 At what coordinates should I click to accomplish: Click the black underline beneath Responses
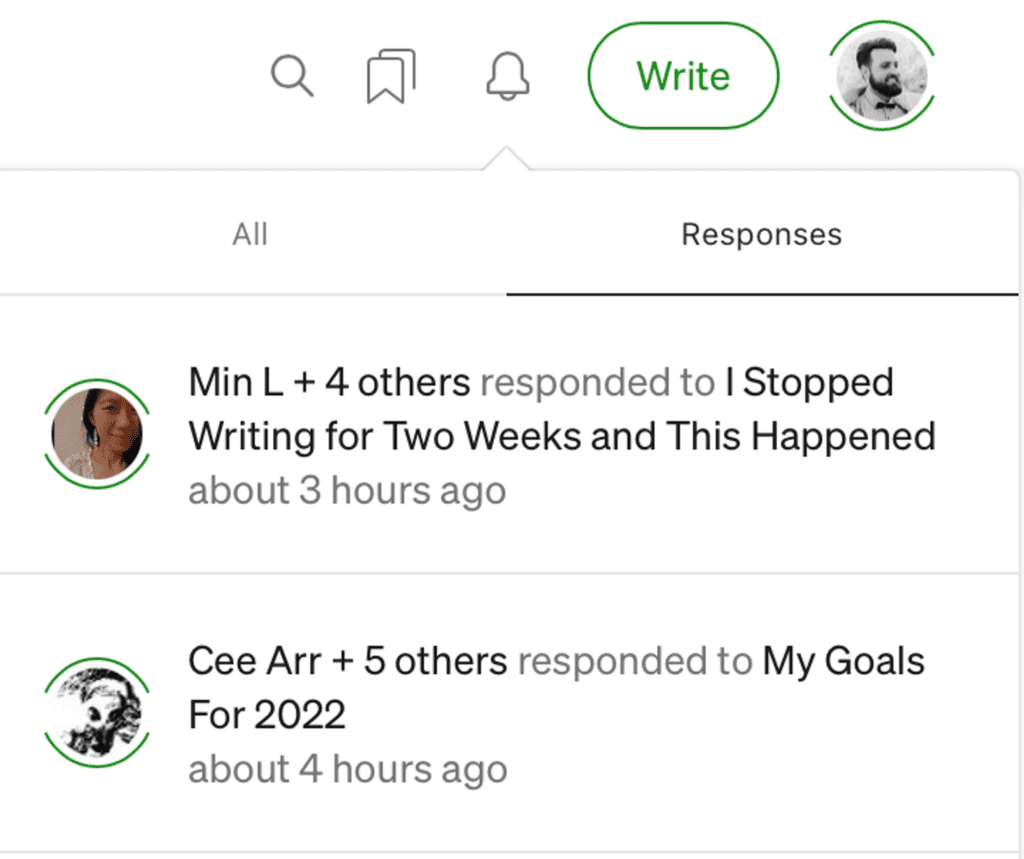[x=762, y=294]
